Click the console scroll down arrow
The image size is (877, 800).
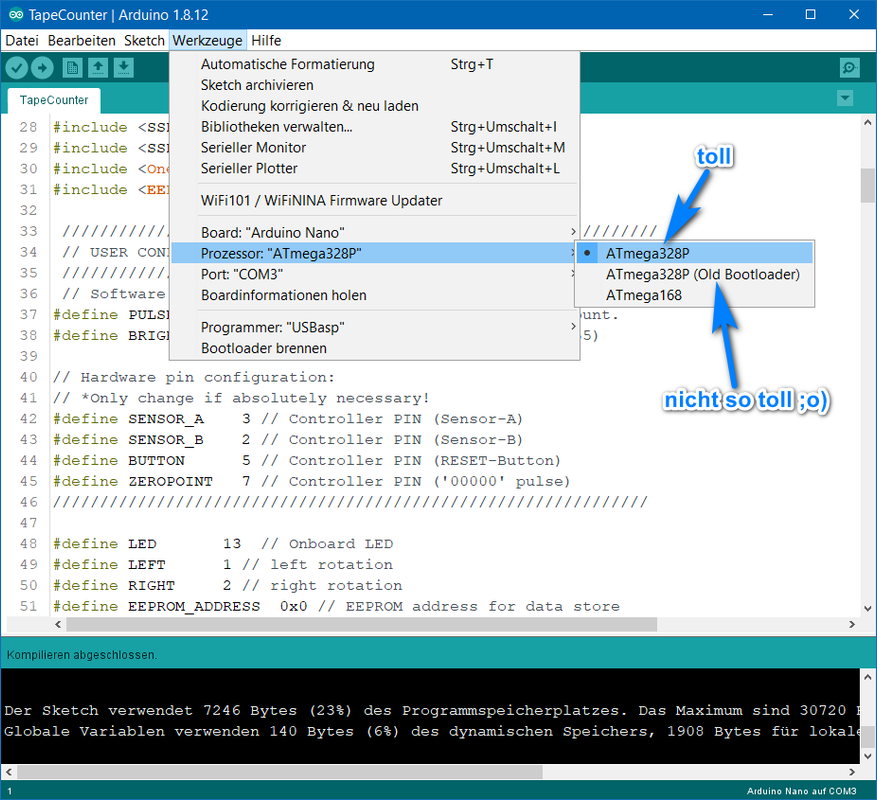867,756
